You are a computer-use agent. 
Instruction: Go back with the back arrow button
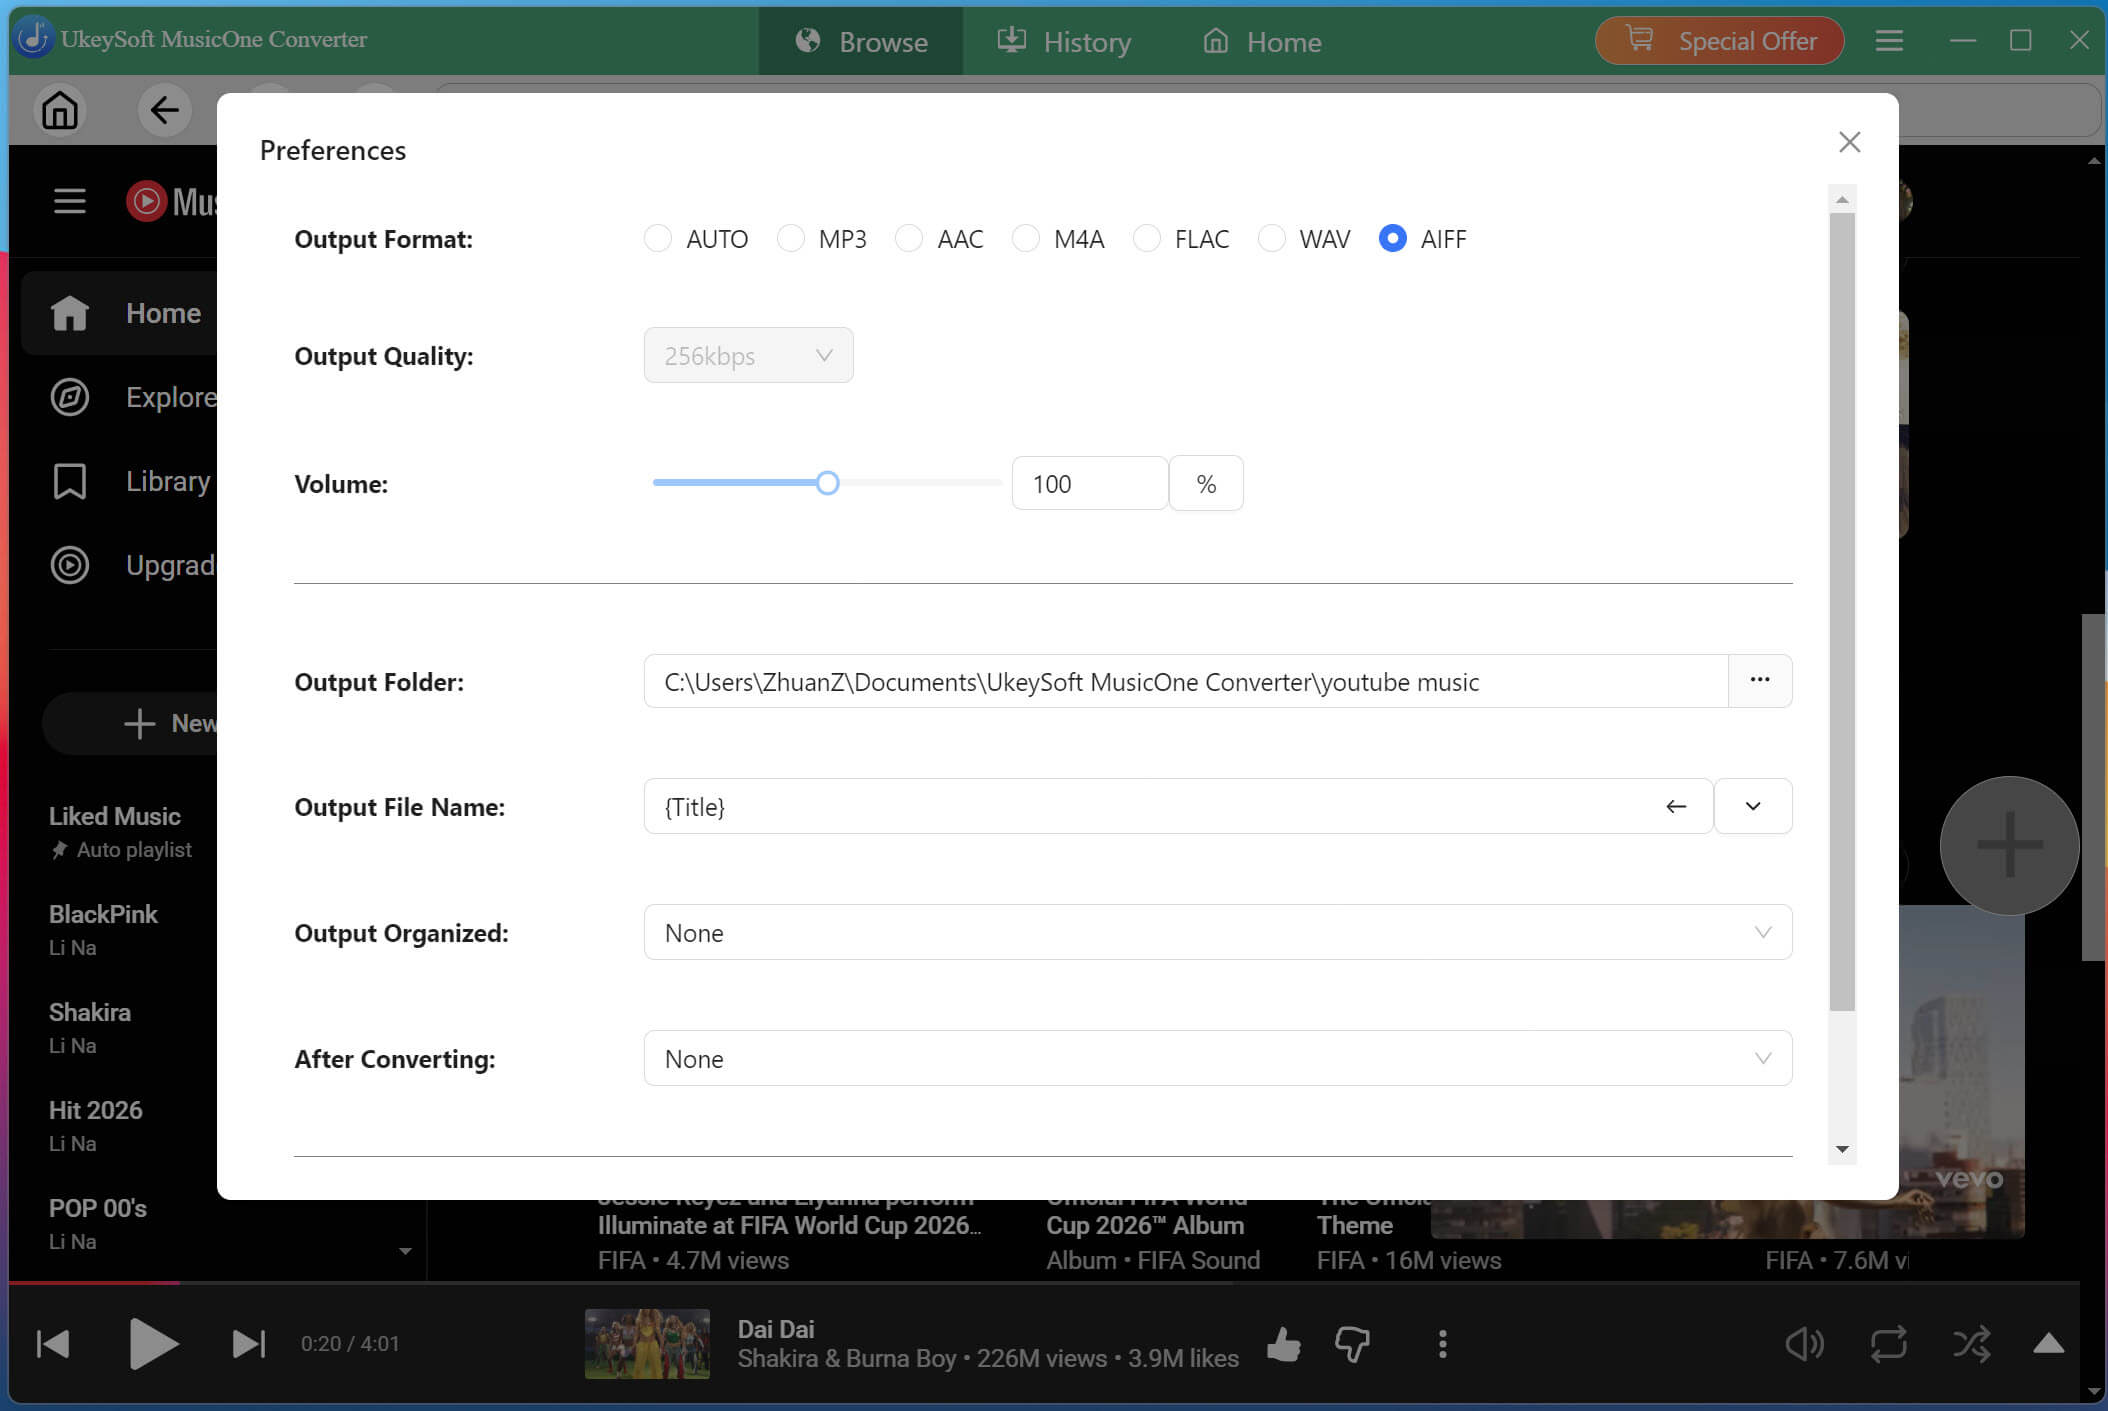[164, 110]
